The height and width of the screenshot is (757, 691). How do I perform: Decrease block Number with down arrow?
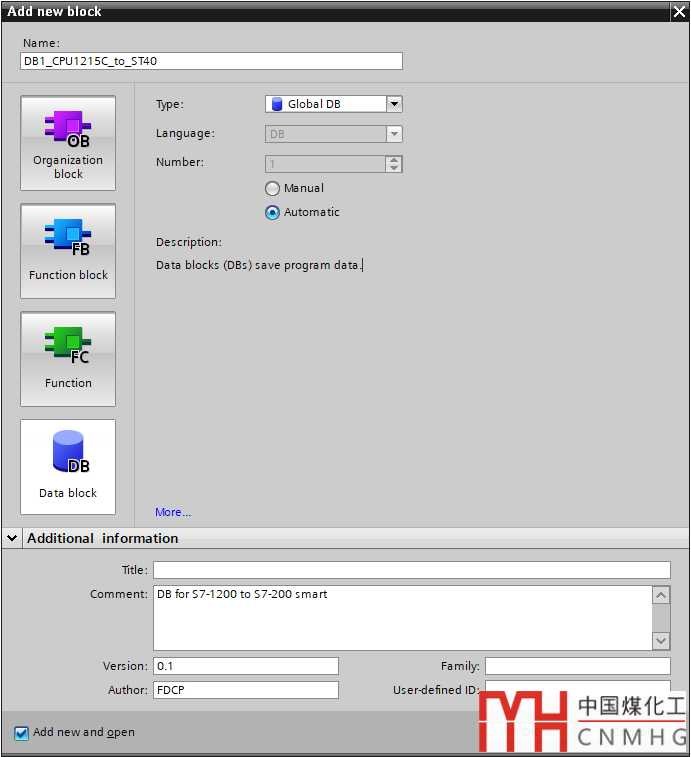(x=394, y=168)
